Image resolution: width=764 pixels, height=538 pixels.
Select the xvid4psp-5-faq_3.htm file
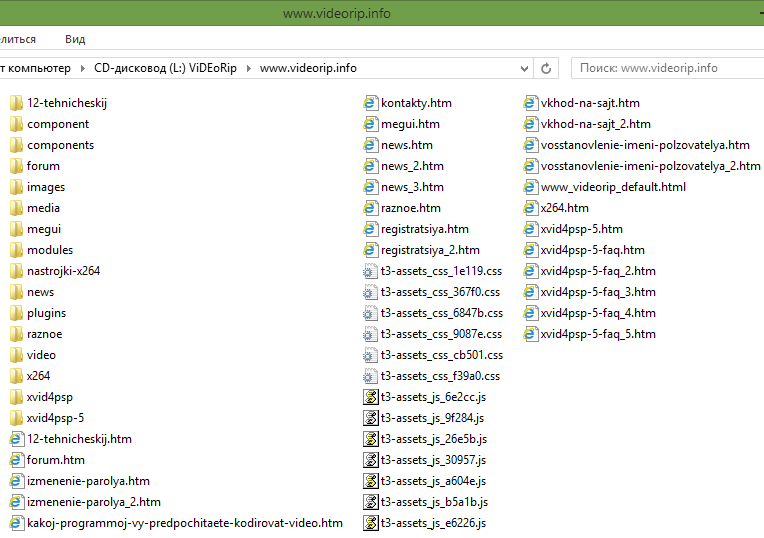[x=597, y=292]
